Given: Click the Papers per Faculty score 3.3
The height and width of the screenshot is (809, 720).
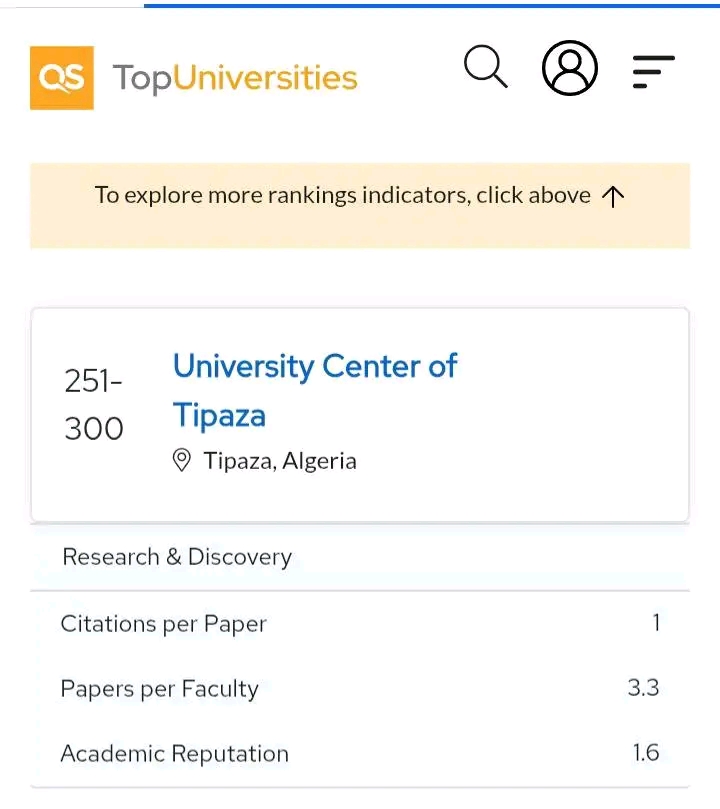Looking at the screenshot, I should (x=643, y=688).
